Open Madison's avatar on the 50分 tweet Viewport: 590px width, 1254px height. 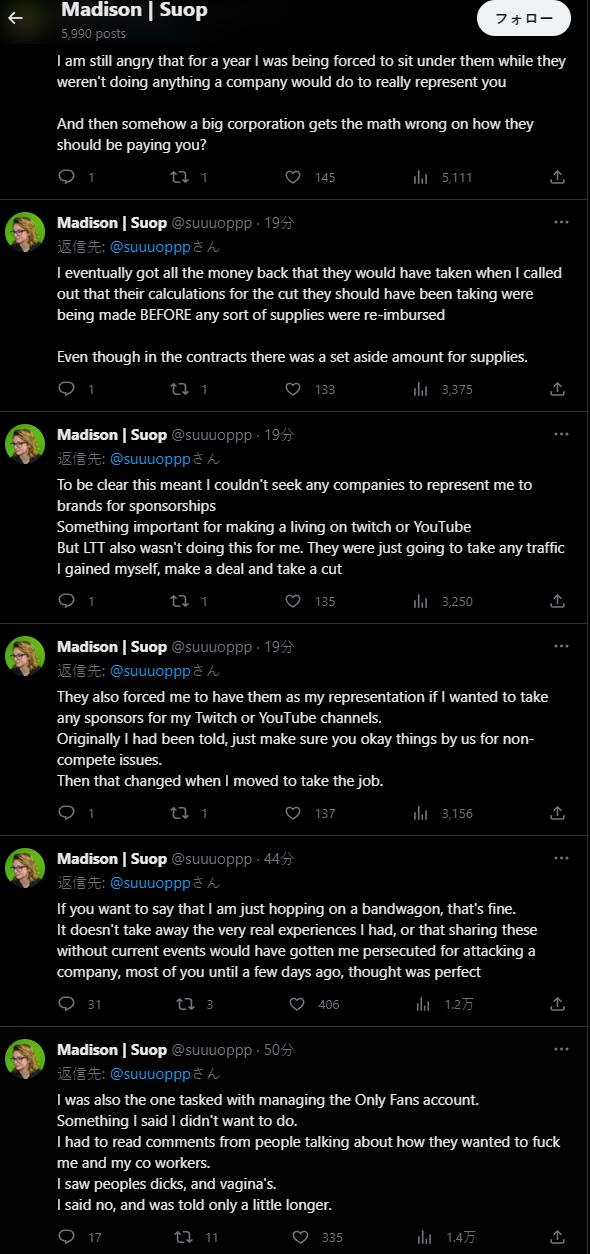pyautogui.click(x=26, y=1059)
